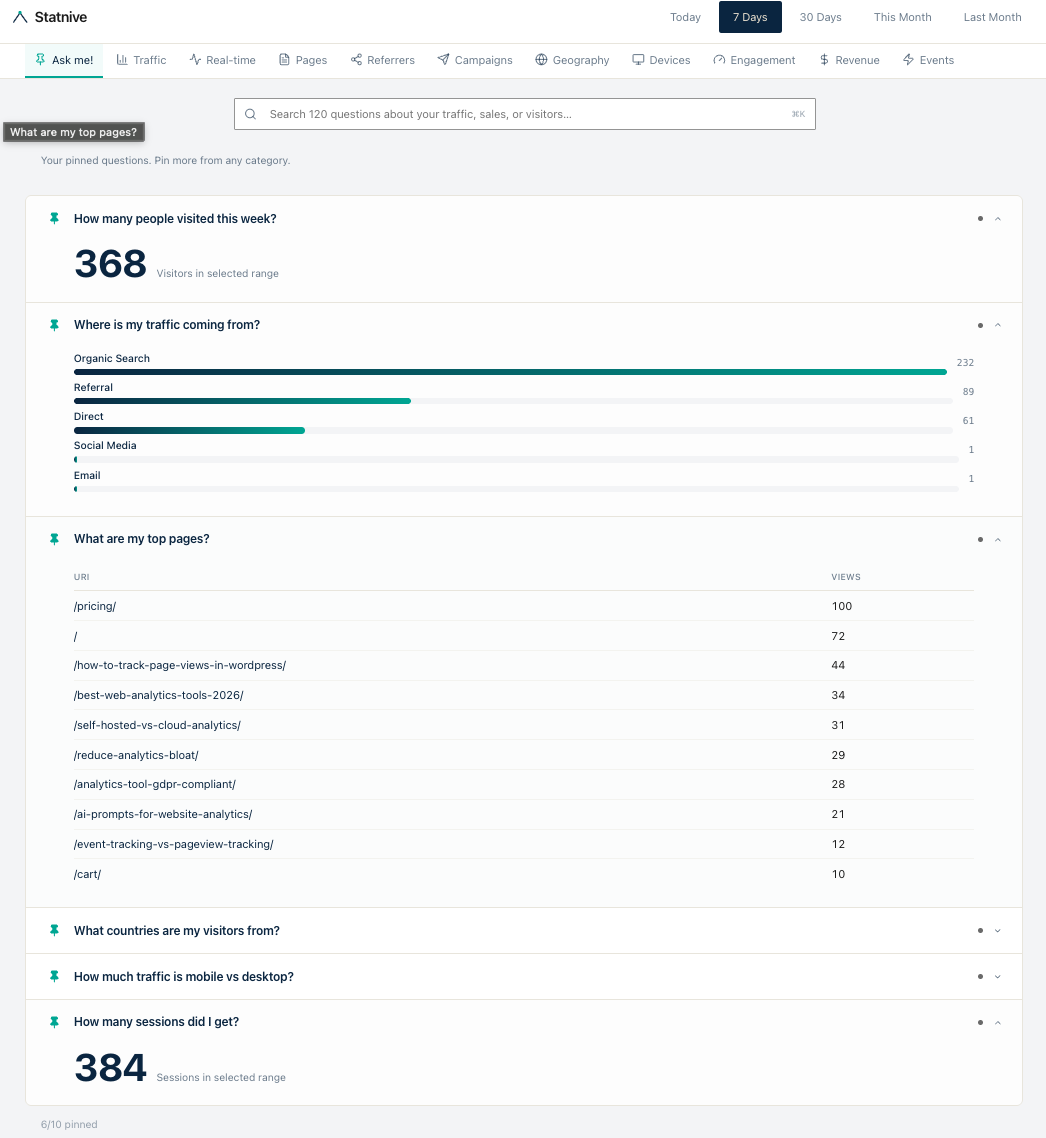Expand 'How much traffic is mobile vs desktop?' card
Image resolution: width=1046 pixels, height=1138 pixels.
point(998,977)
